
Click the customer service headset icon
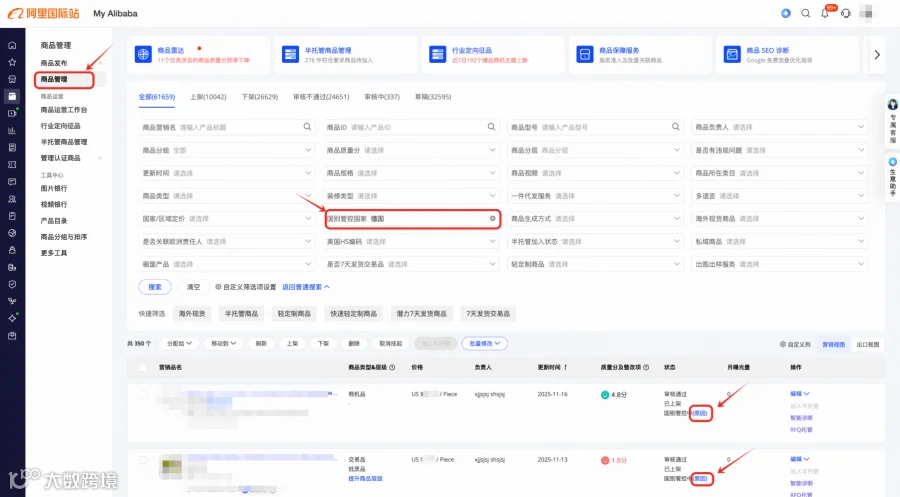(x=845, y=13)
